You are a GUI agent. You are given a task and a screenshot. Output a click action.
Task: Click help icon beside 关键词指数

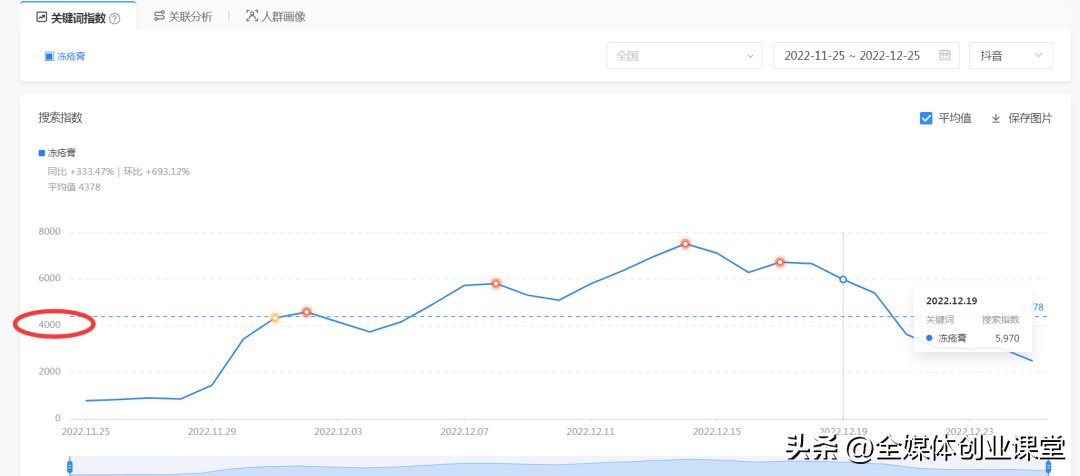115,18
